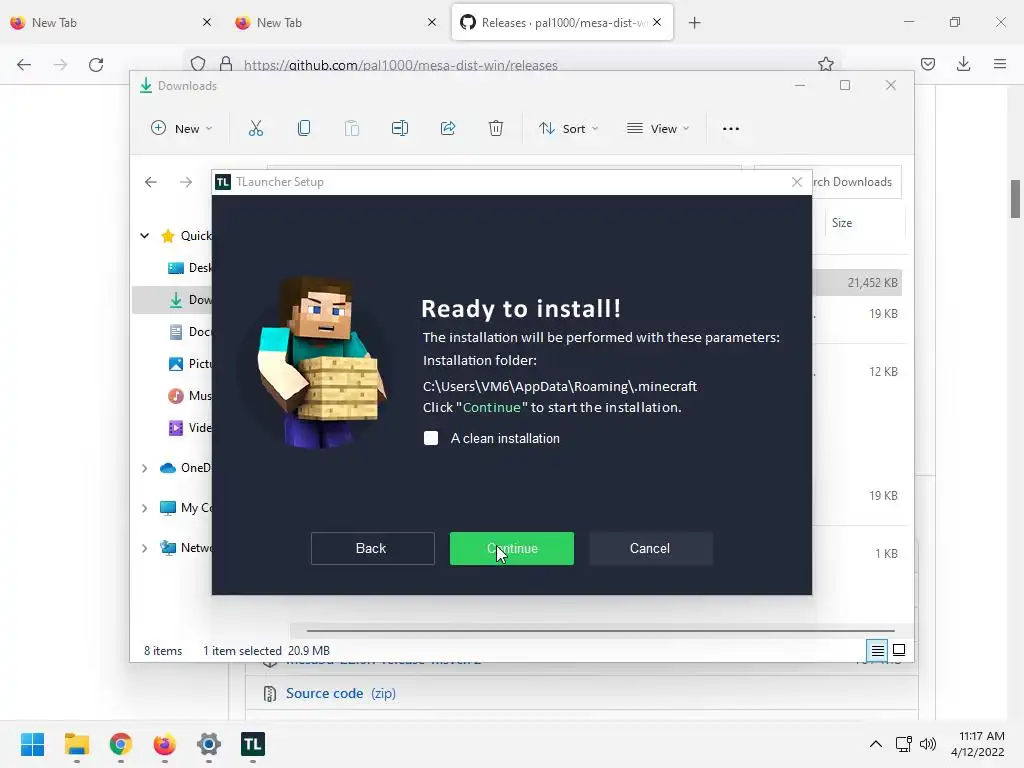Screen dimensions: 1024x768
Task: Expand the Network tree node
Action: [144, 548]
